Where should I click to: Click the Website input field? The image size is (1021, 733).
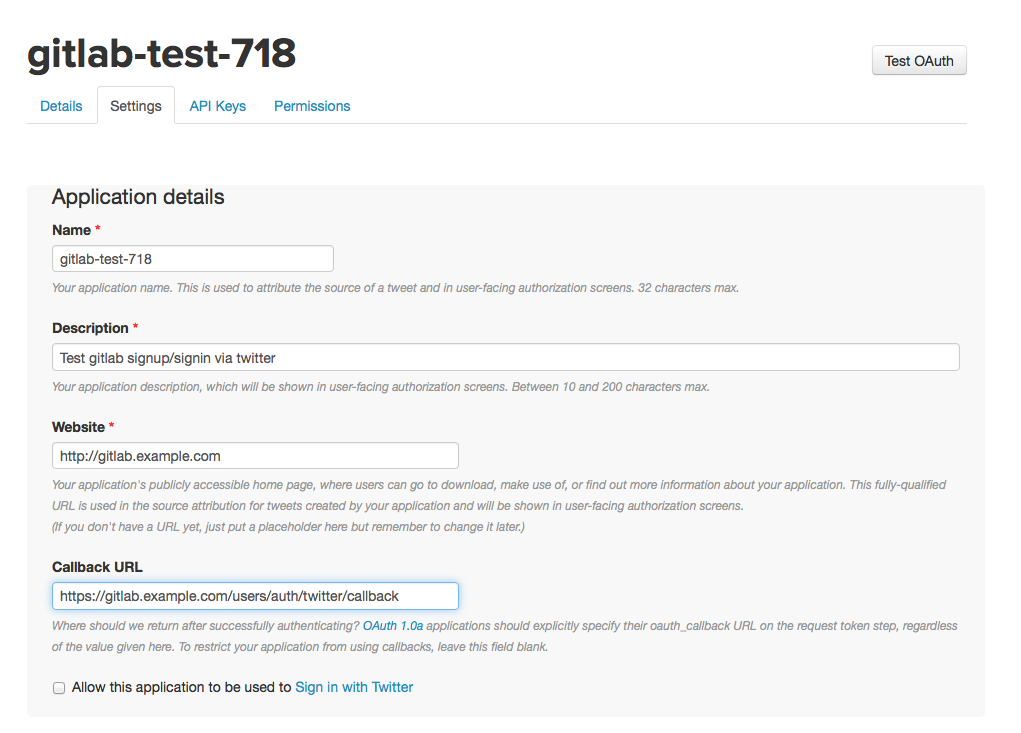[255, 455]
